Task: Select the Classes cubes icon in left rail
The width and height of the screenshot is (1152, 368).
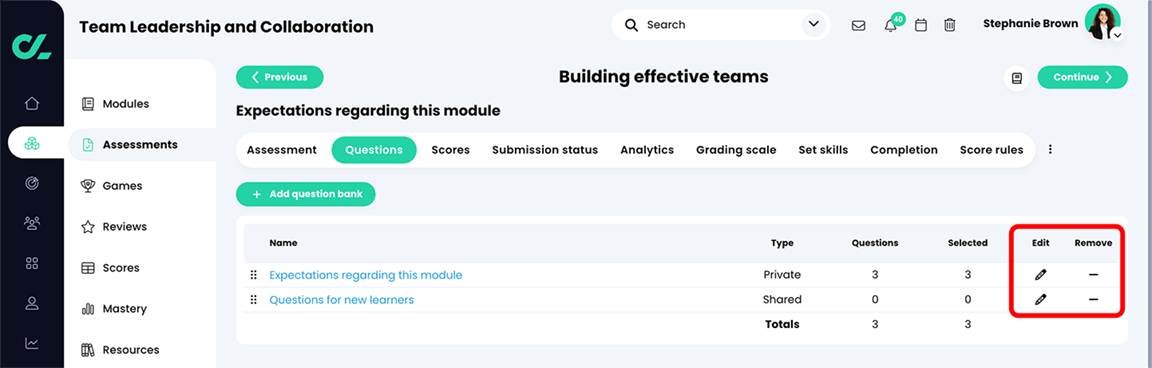Action: [32, 143]
